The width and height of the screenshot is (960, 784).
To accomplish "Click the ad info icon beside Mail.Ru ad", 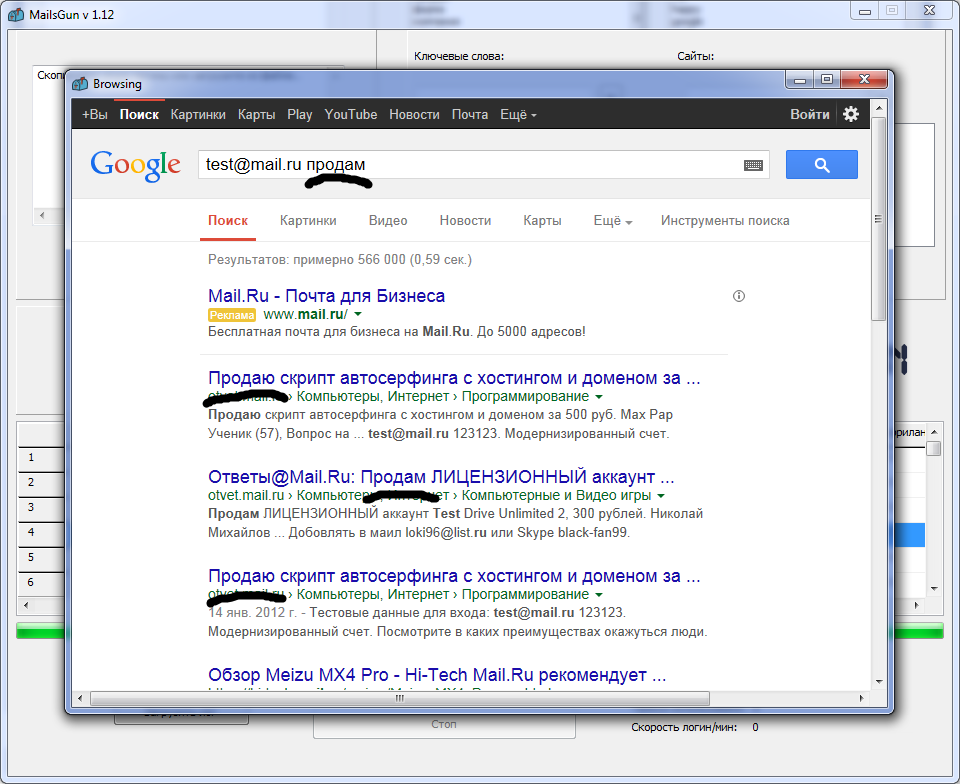I will [x=739, y=296].
